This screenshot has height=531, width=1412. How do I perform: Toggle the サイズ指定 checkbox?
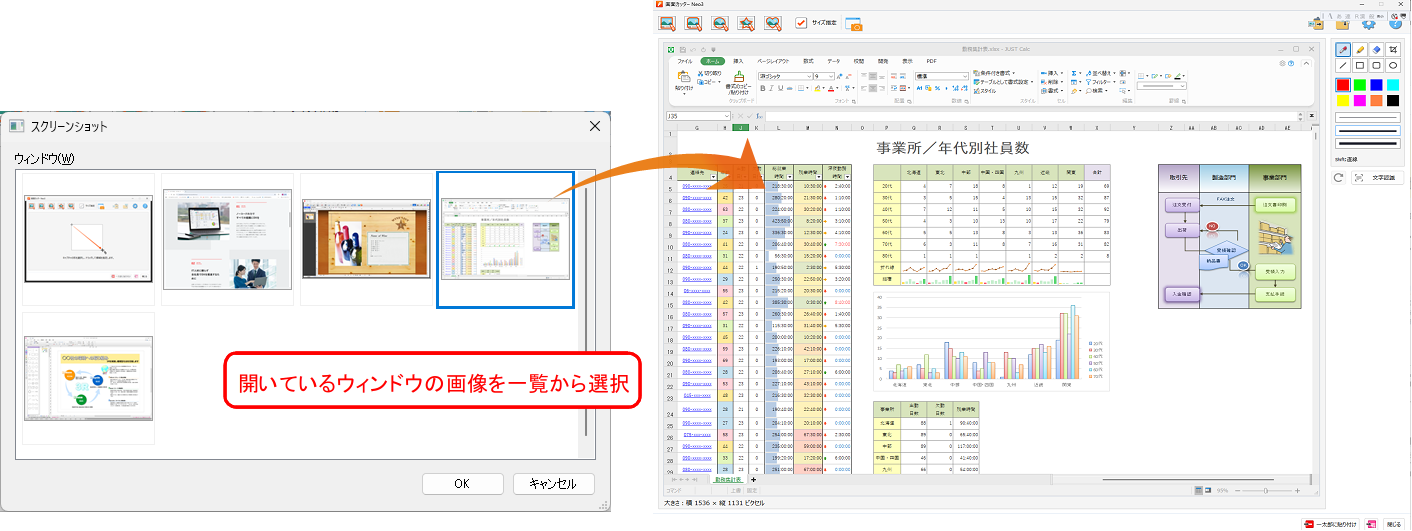tap(801, 23)
